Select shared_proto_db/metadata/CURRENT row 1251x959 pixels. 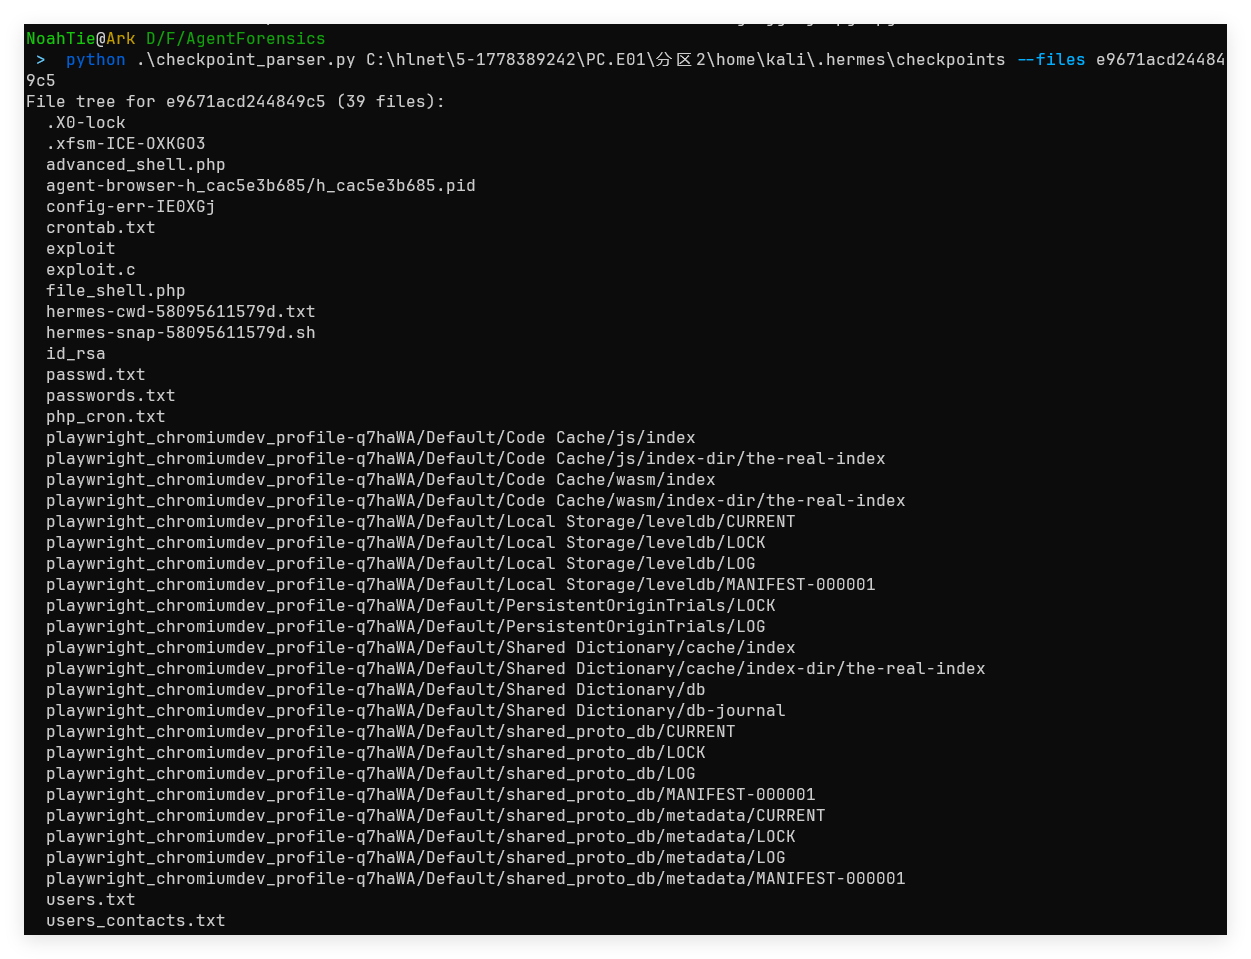pyautogui.click(x=436, y=816)
